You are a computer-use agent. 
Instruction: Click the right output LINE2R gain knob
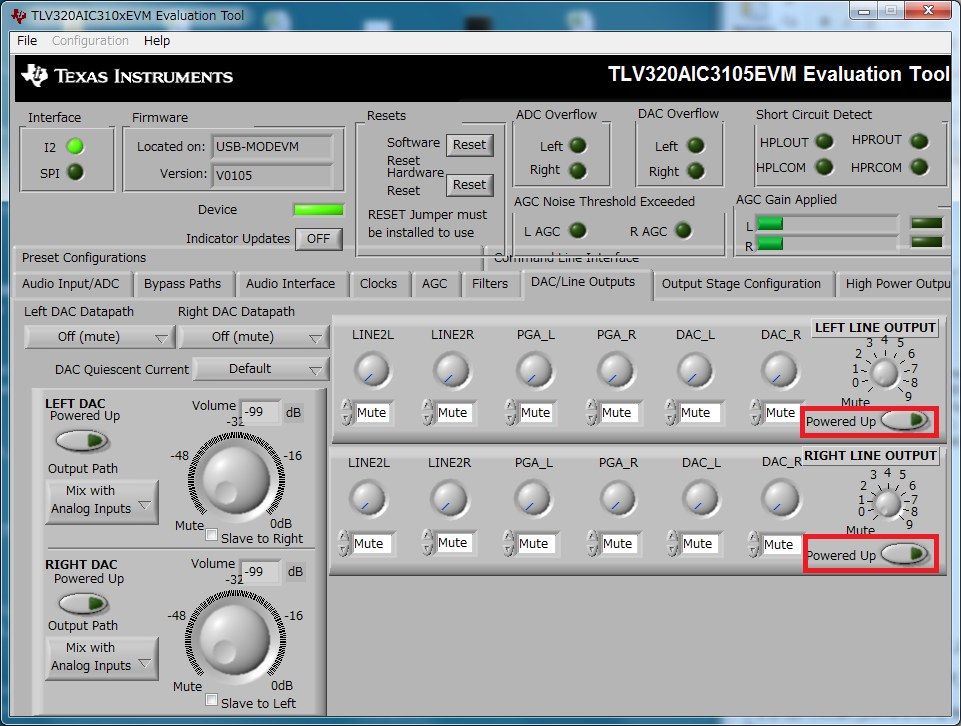448,498
